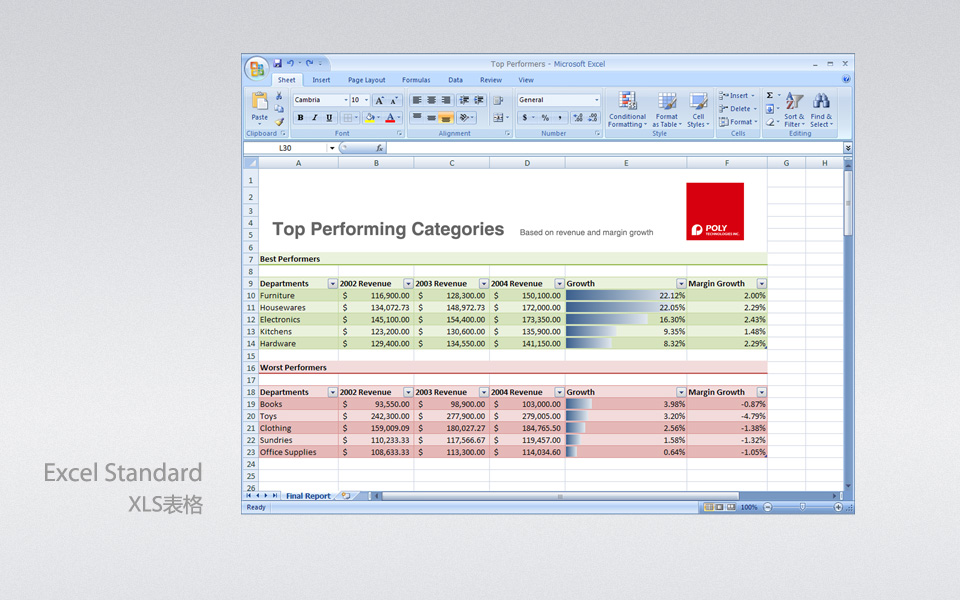Open Find & Select binoculars

click(x=822, y=110)
